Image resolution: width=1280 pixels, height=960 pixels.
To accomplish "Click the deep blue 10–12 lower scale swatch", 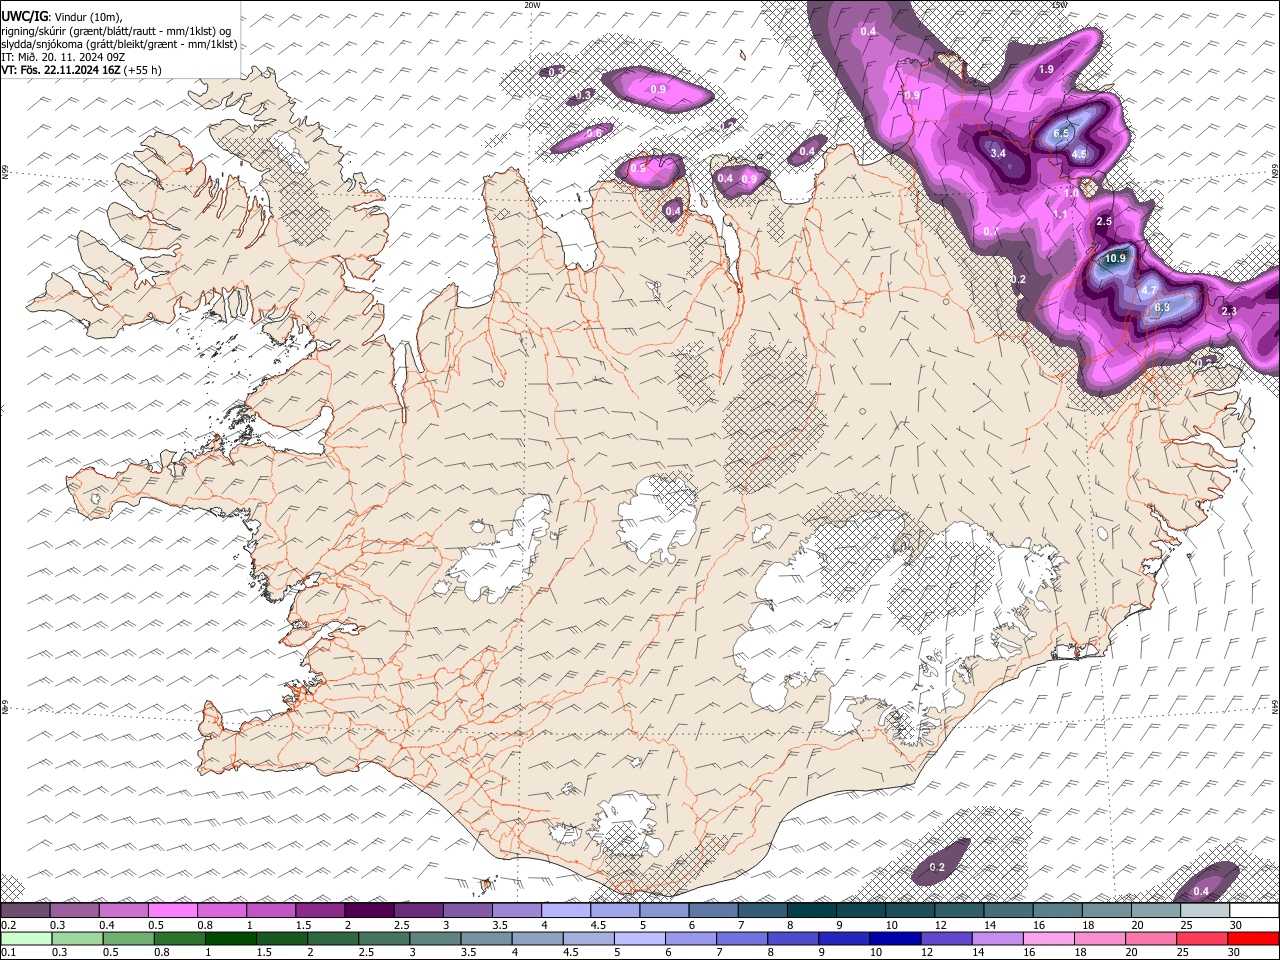I will pos(894,939).
